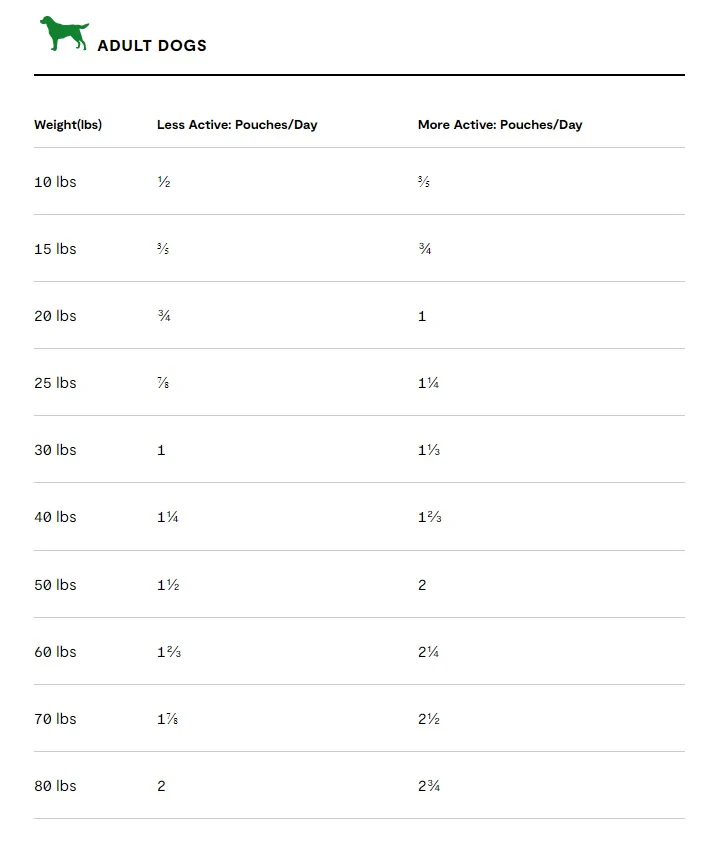Click the Weight(lbs) column header
The image size is (718, 844).
click(x=68, y=125)
